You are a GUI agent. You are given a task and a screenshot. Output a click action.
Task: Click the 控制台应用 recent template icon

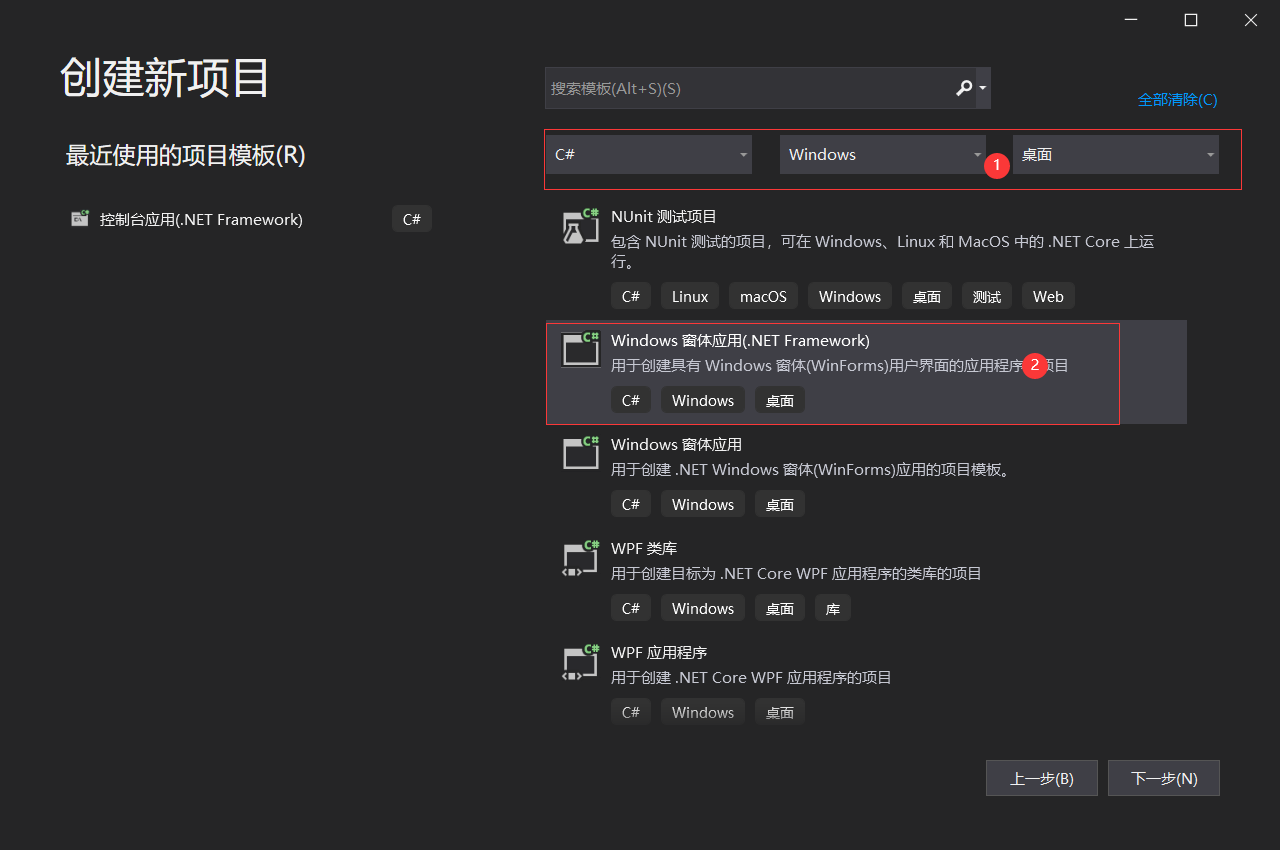click(80, 219)
